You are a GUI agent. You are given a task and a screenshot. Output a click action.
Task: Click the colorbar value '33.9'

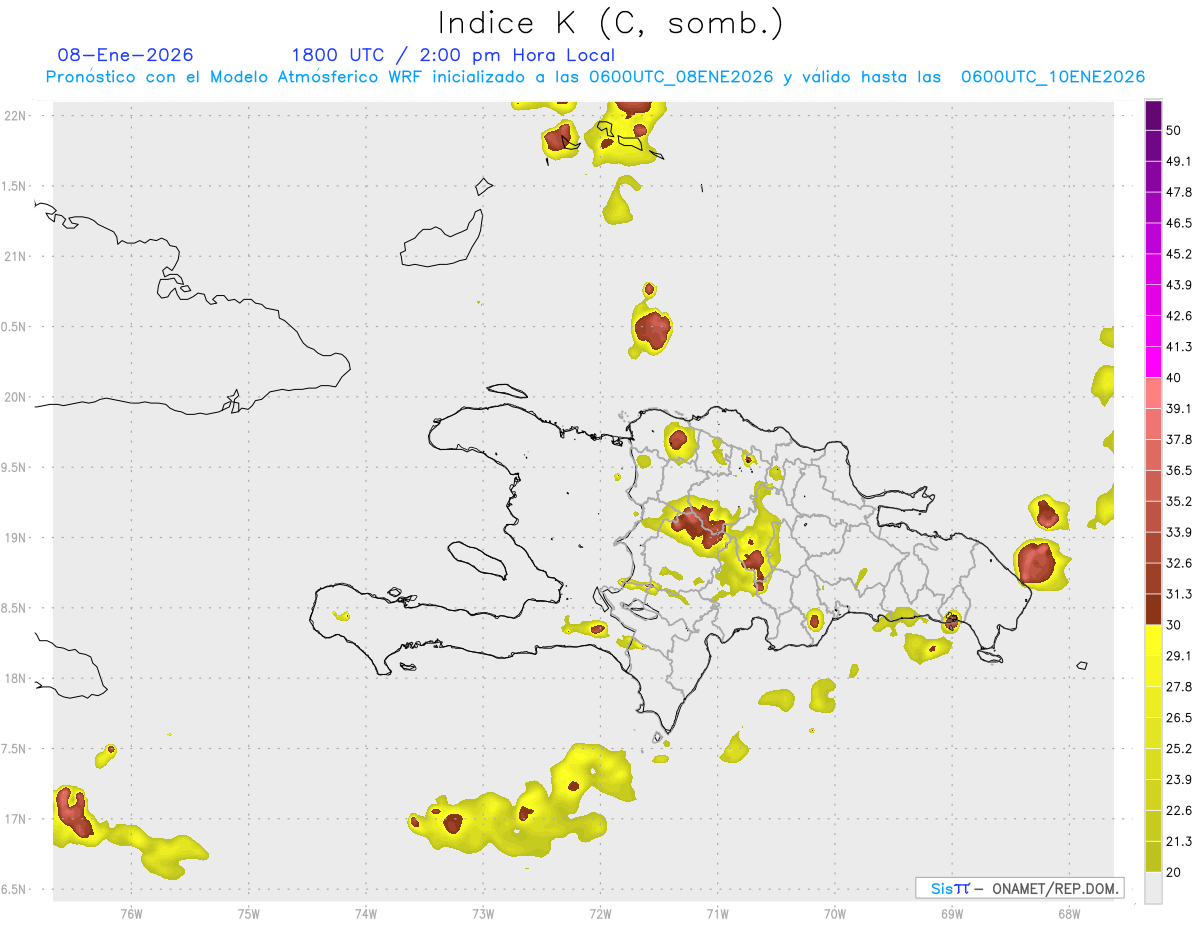tap(1179, 532)
